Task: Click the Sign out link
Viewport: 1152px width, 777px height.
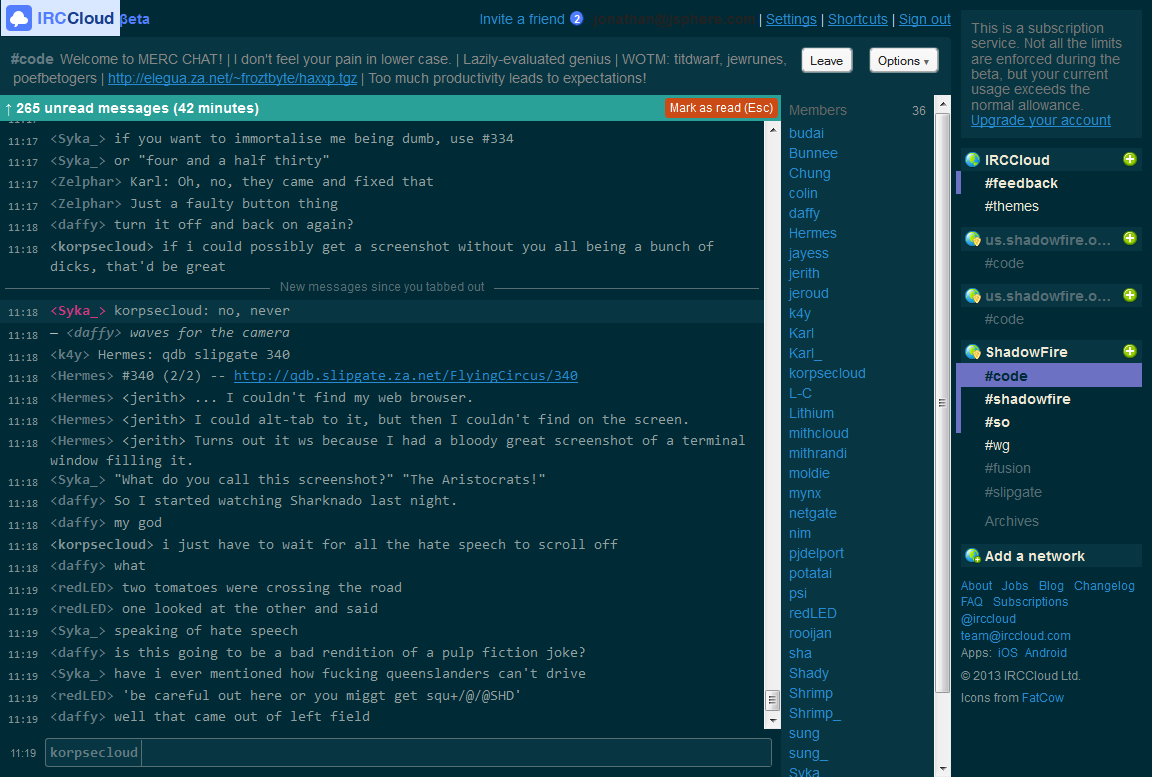Action: [x=923, y=19]
